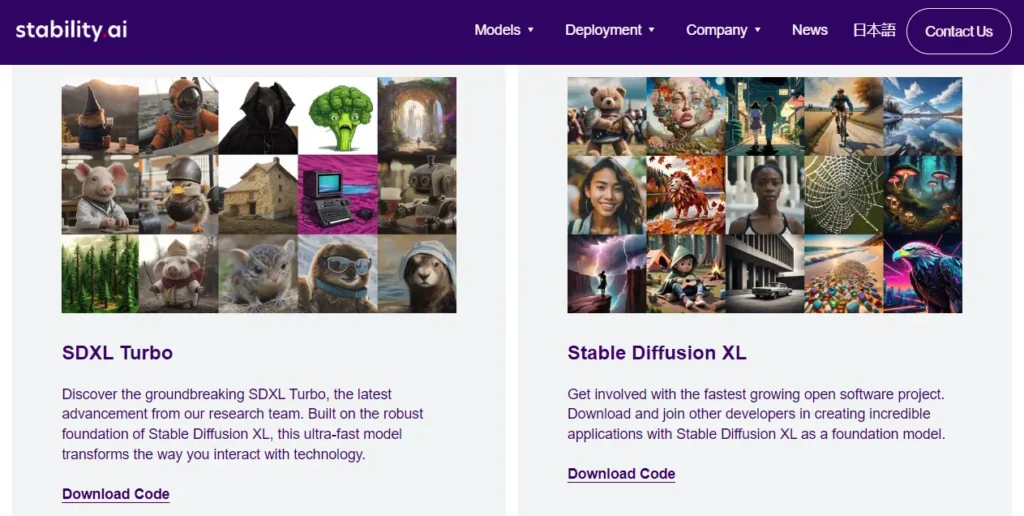Viewport: 1024px width, 516px height.
Task: Click Download Code under Stable Diffusion XL
Action: click(x=621, y=474)
